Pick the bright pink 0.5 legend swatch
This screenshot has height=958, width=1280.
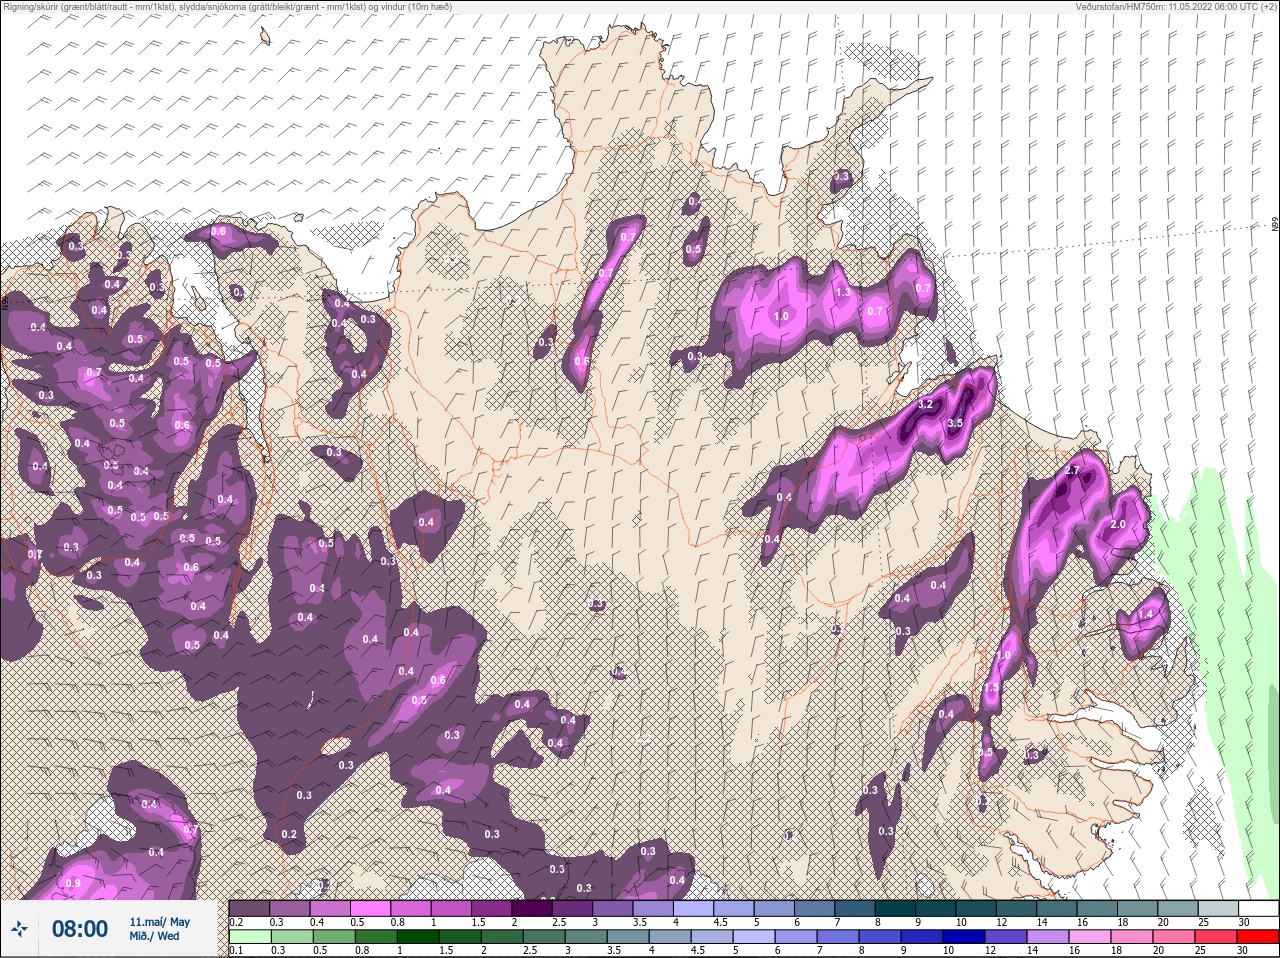[x=371, y=908]
